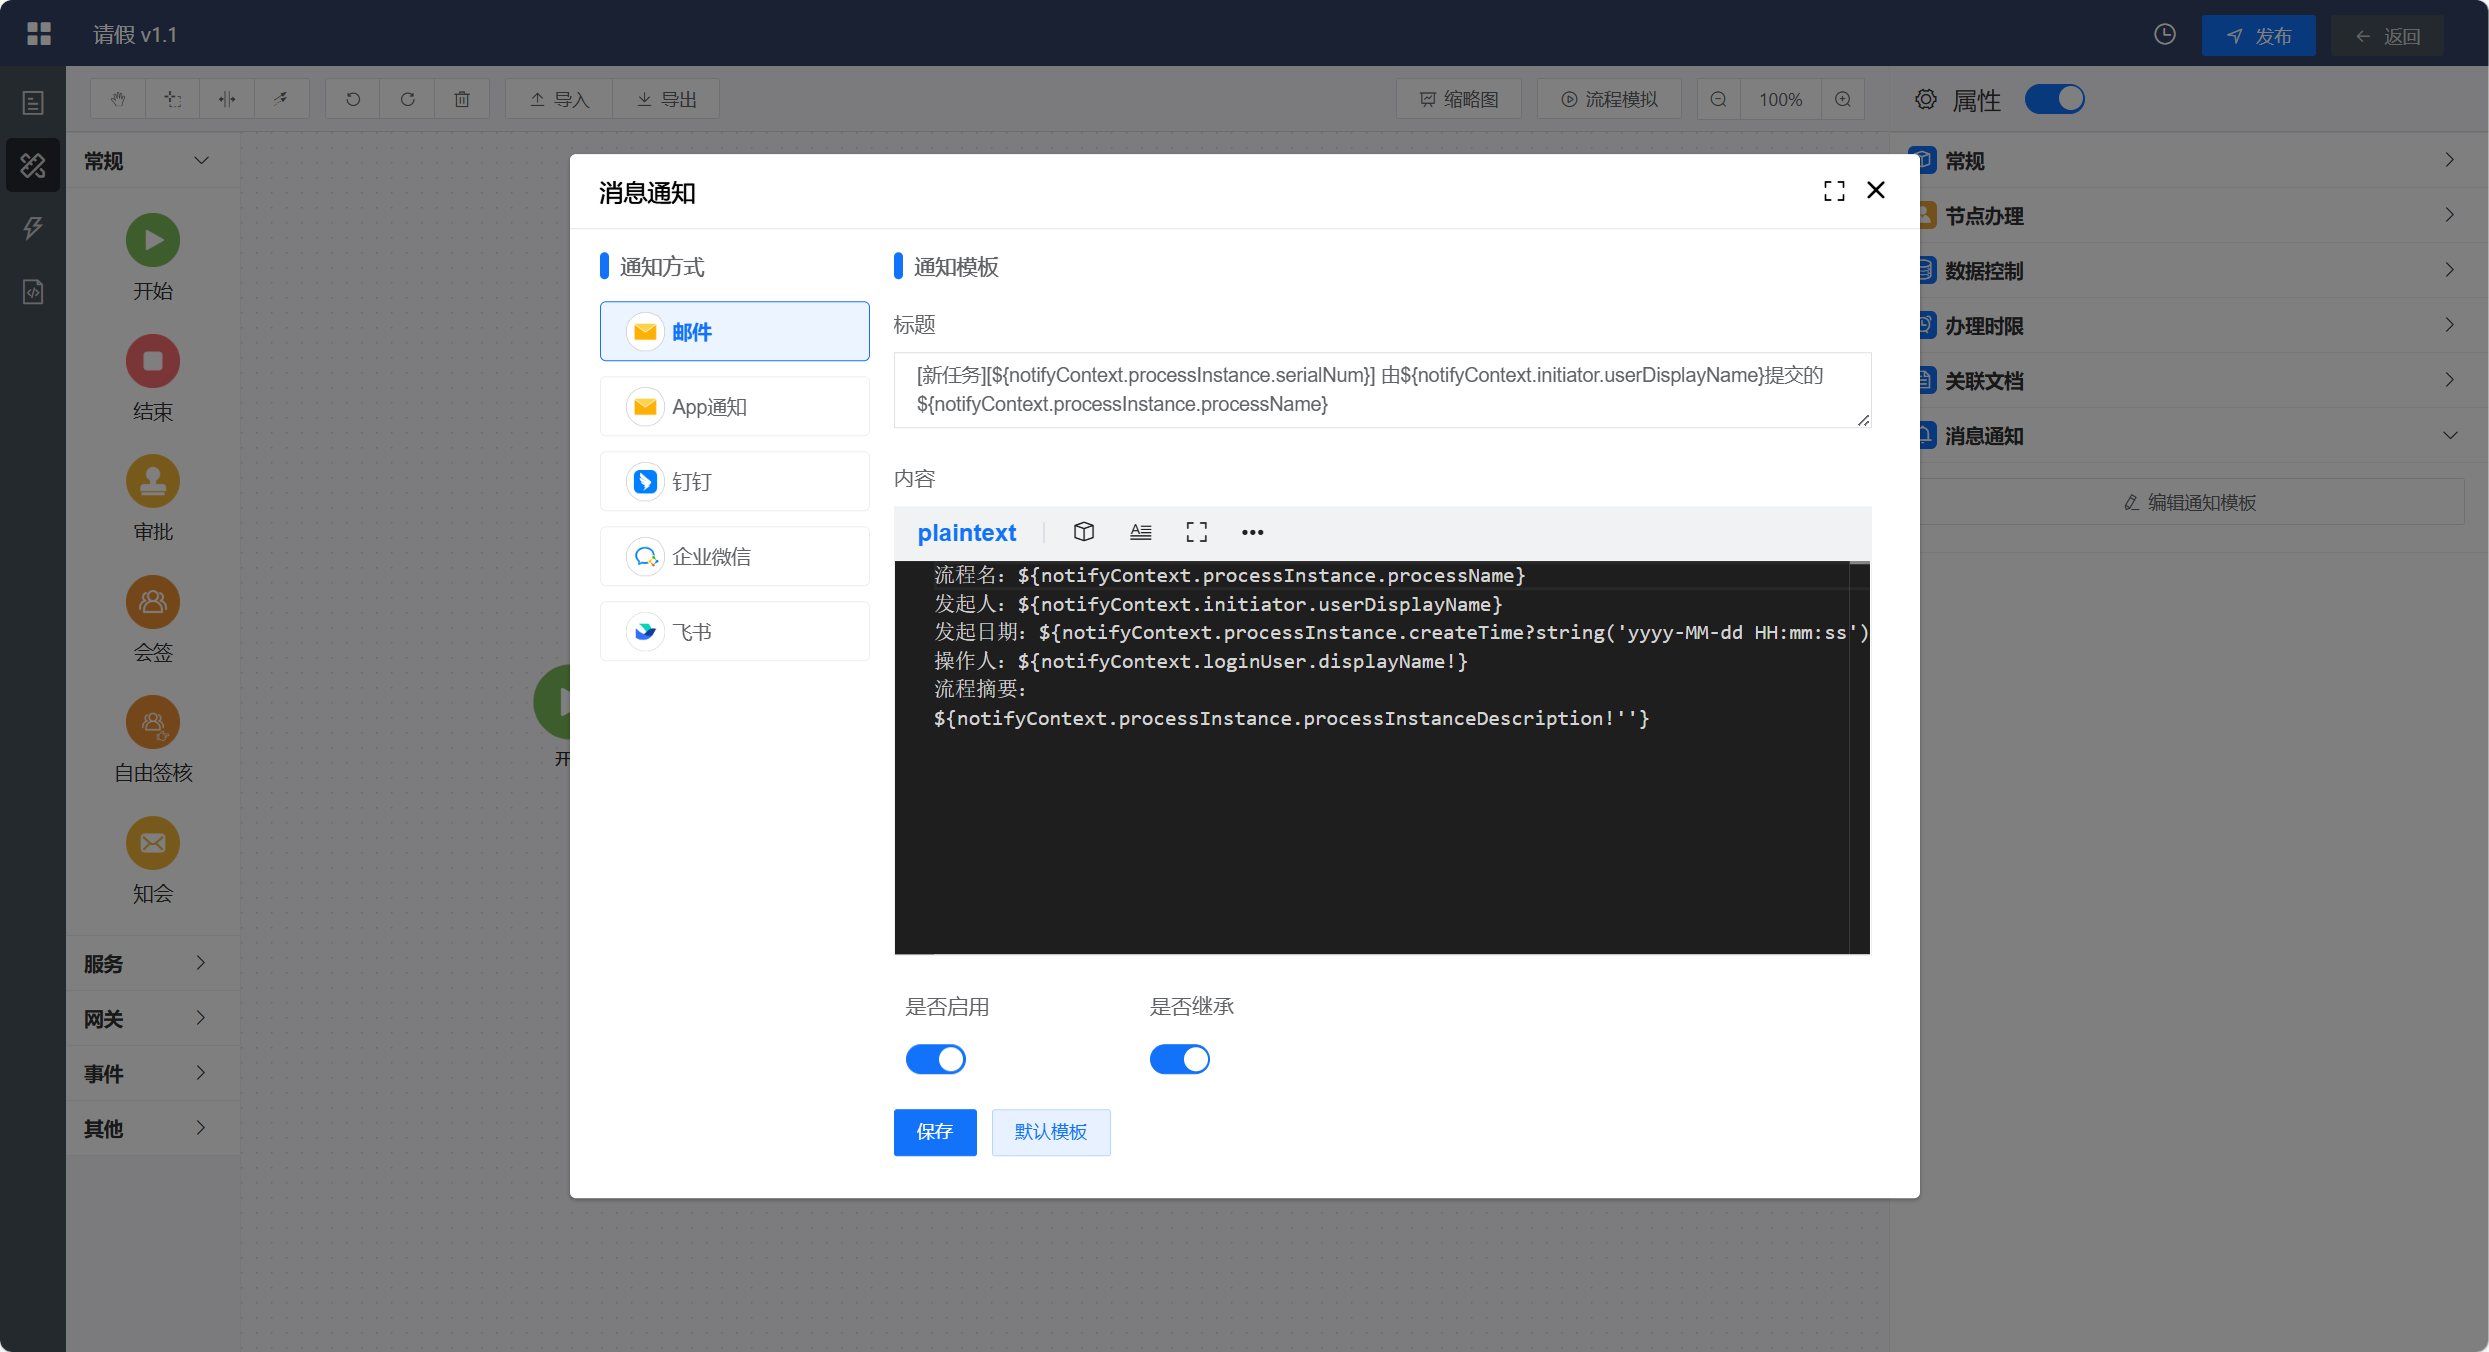Click the 默认模板 button
The image size is (2489, 1352).
tap(1050, 1131)
